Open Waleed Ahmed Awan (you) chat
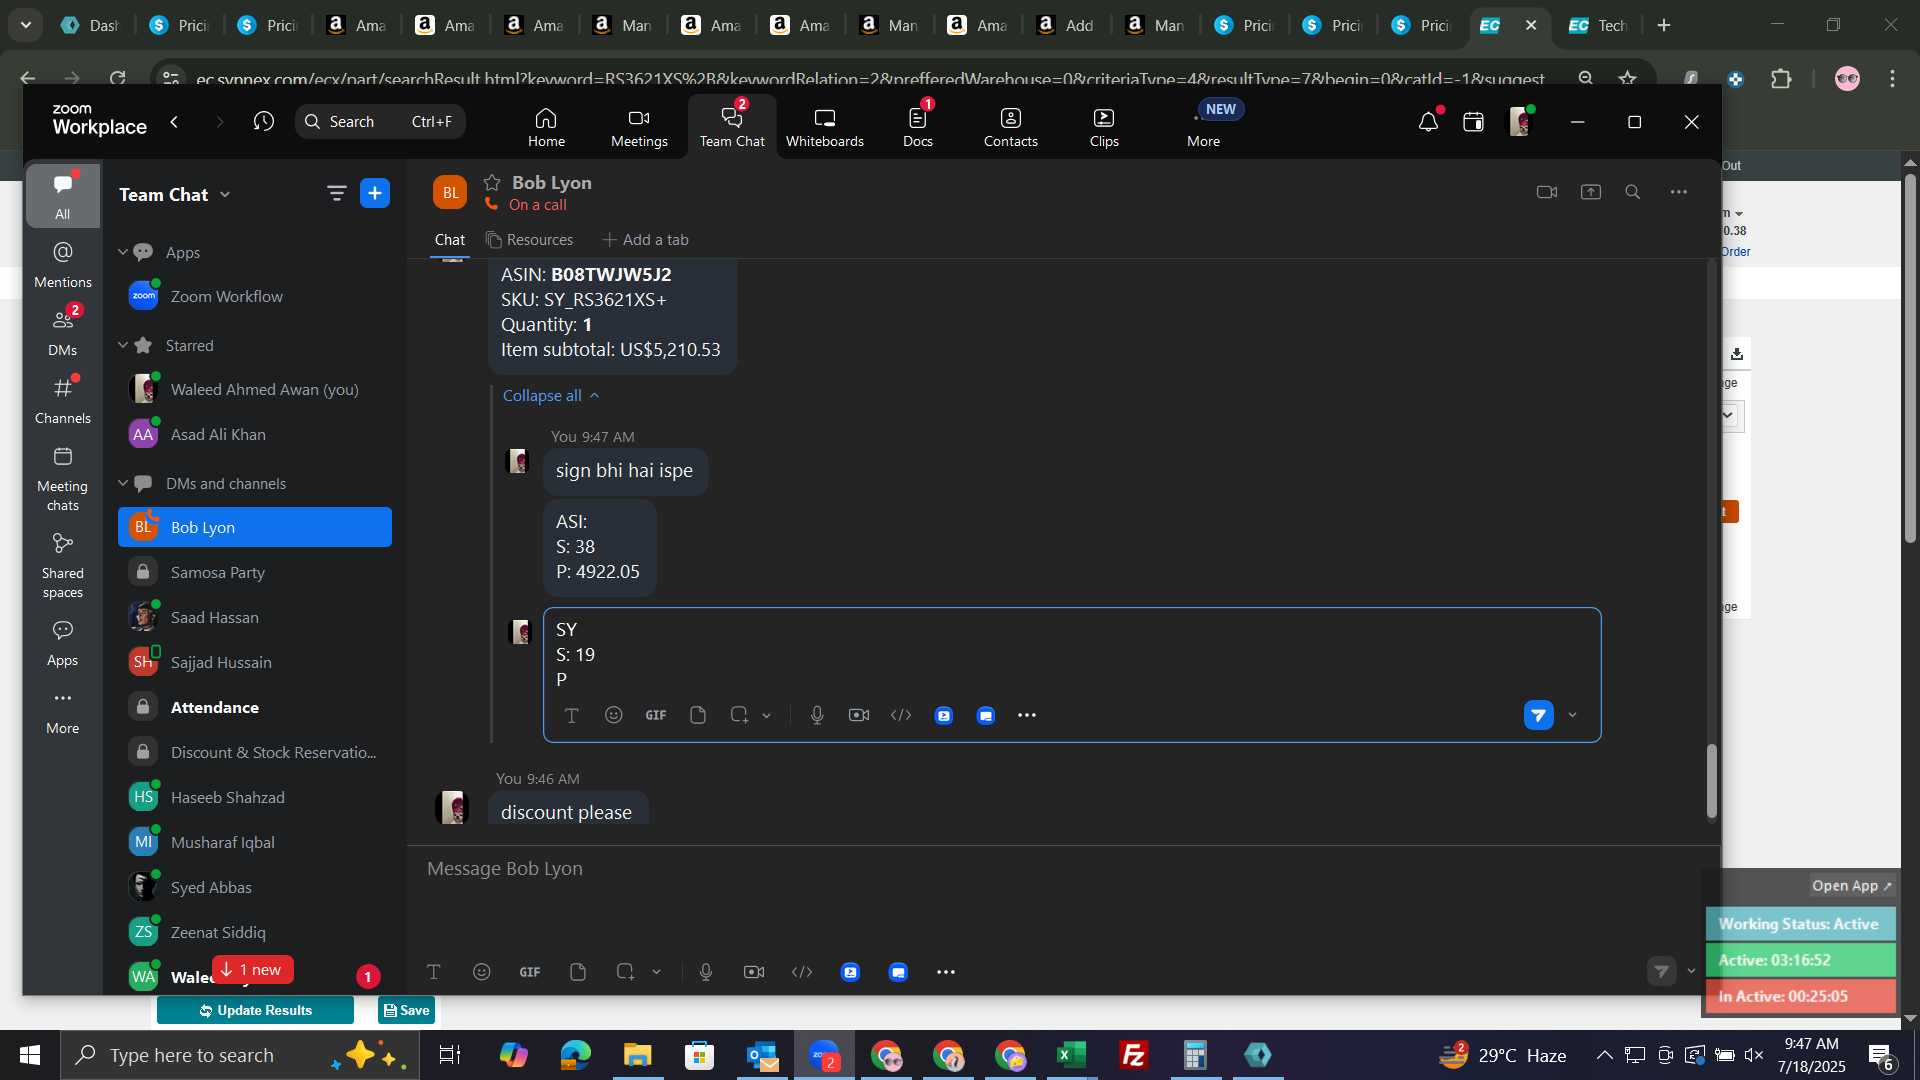Screen dimensions: 1920x1080 255,389
